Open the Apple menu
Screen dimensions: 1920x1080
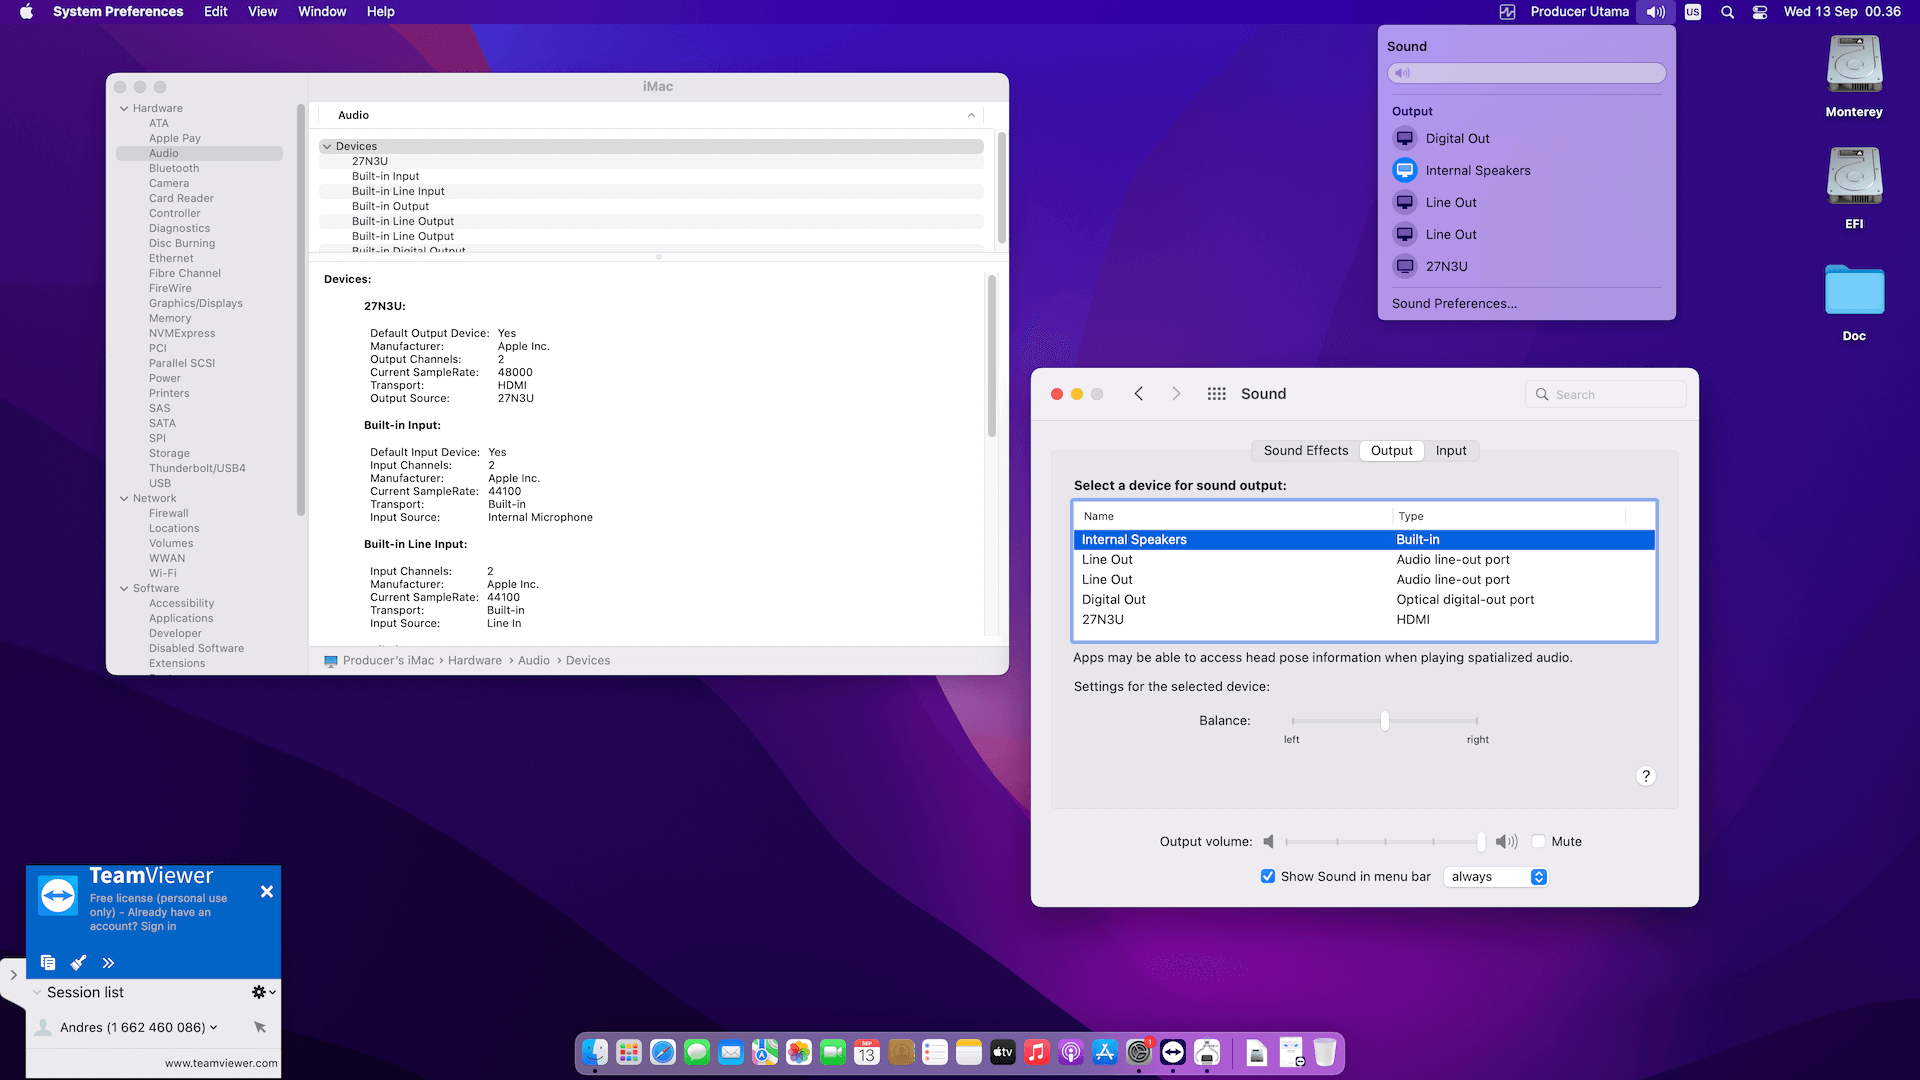26,12
